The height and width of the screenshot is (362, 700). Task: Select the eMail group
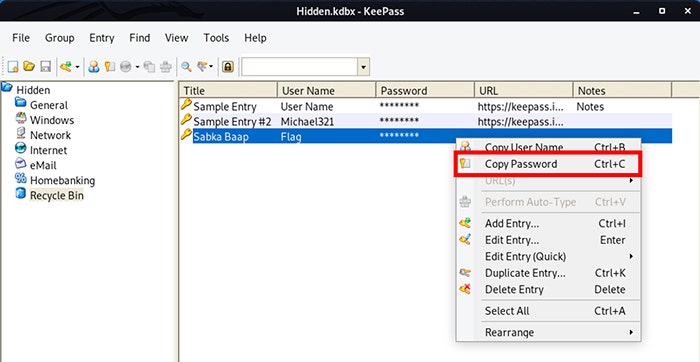click(x=43, y=166)
